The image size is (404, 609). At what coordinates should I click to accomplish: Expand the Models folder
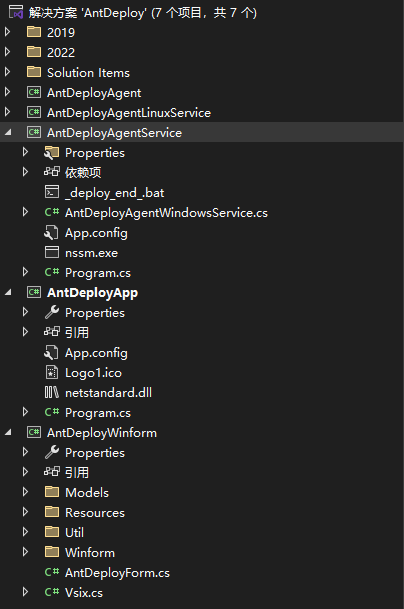point(25,492)
